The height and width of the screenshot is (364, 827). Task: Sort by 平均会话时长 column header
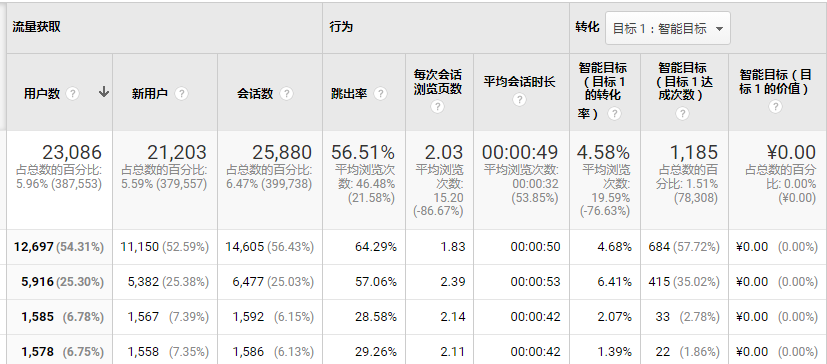(x=520, y=82)
